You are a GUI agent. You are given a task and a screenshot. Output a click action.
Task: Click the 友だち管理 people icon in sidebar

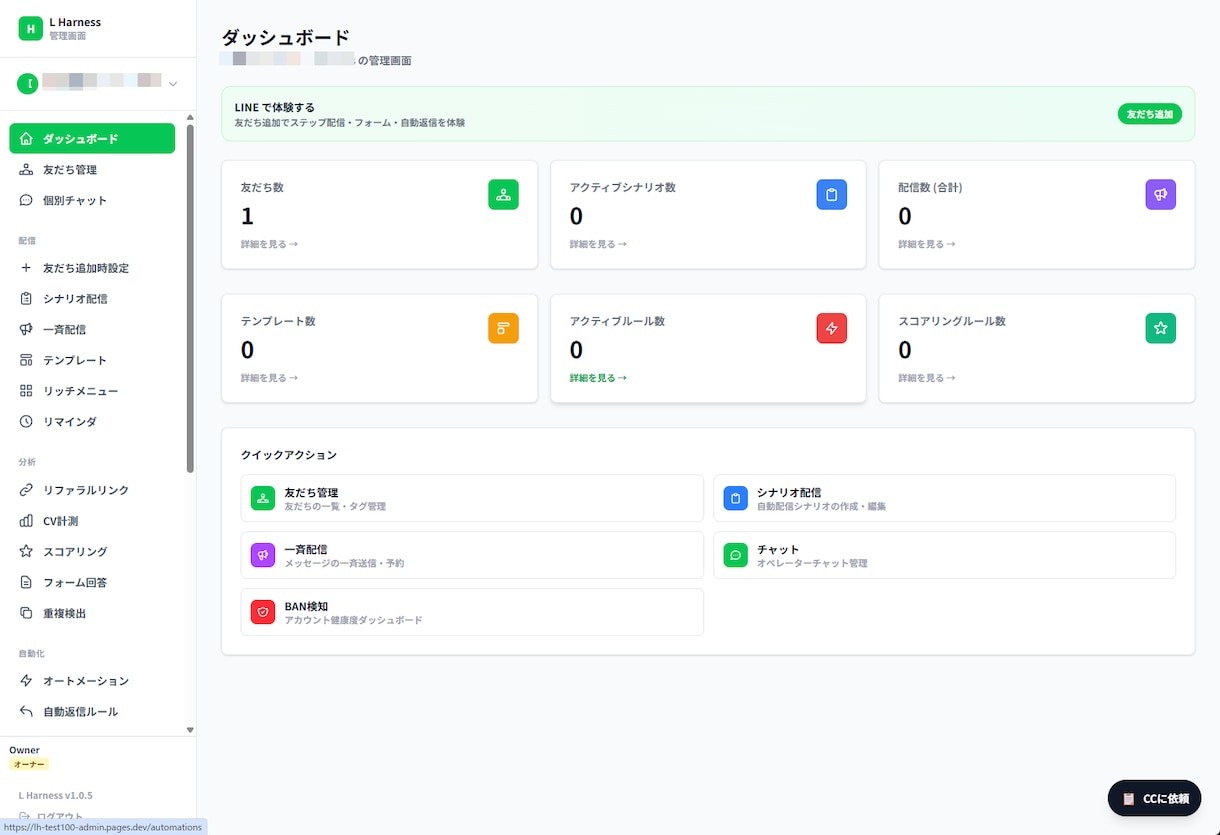(26, 170)
